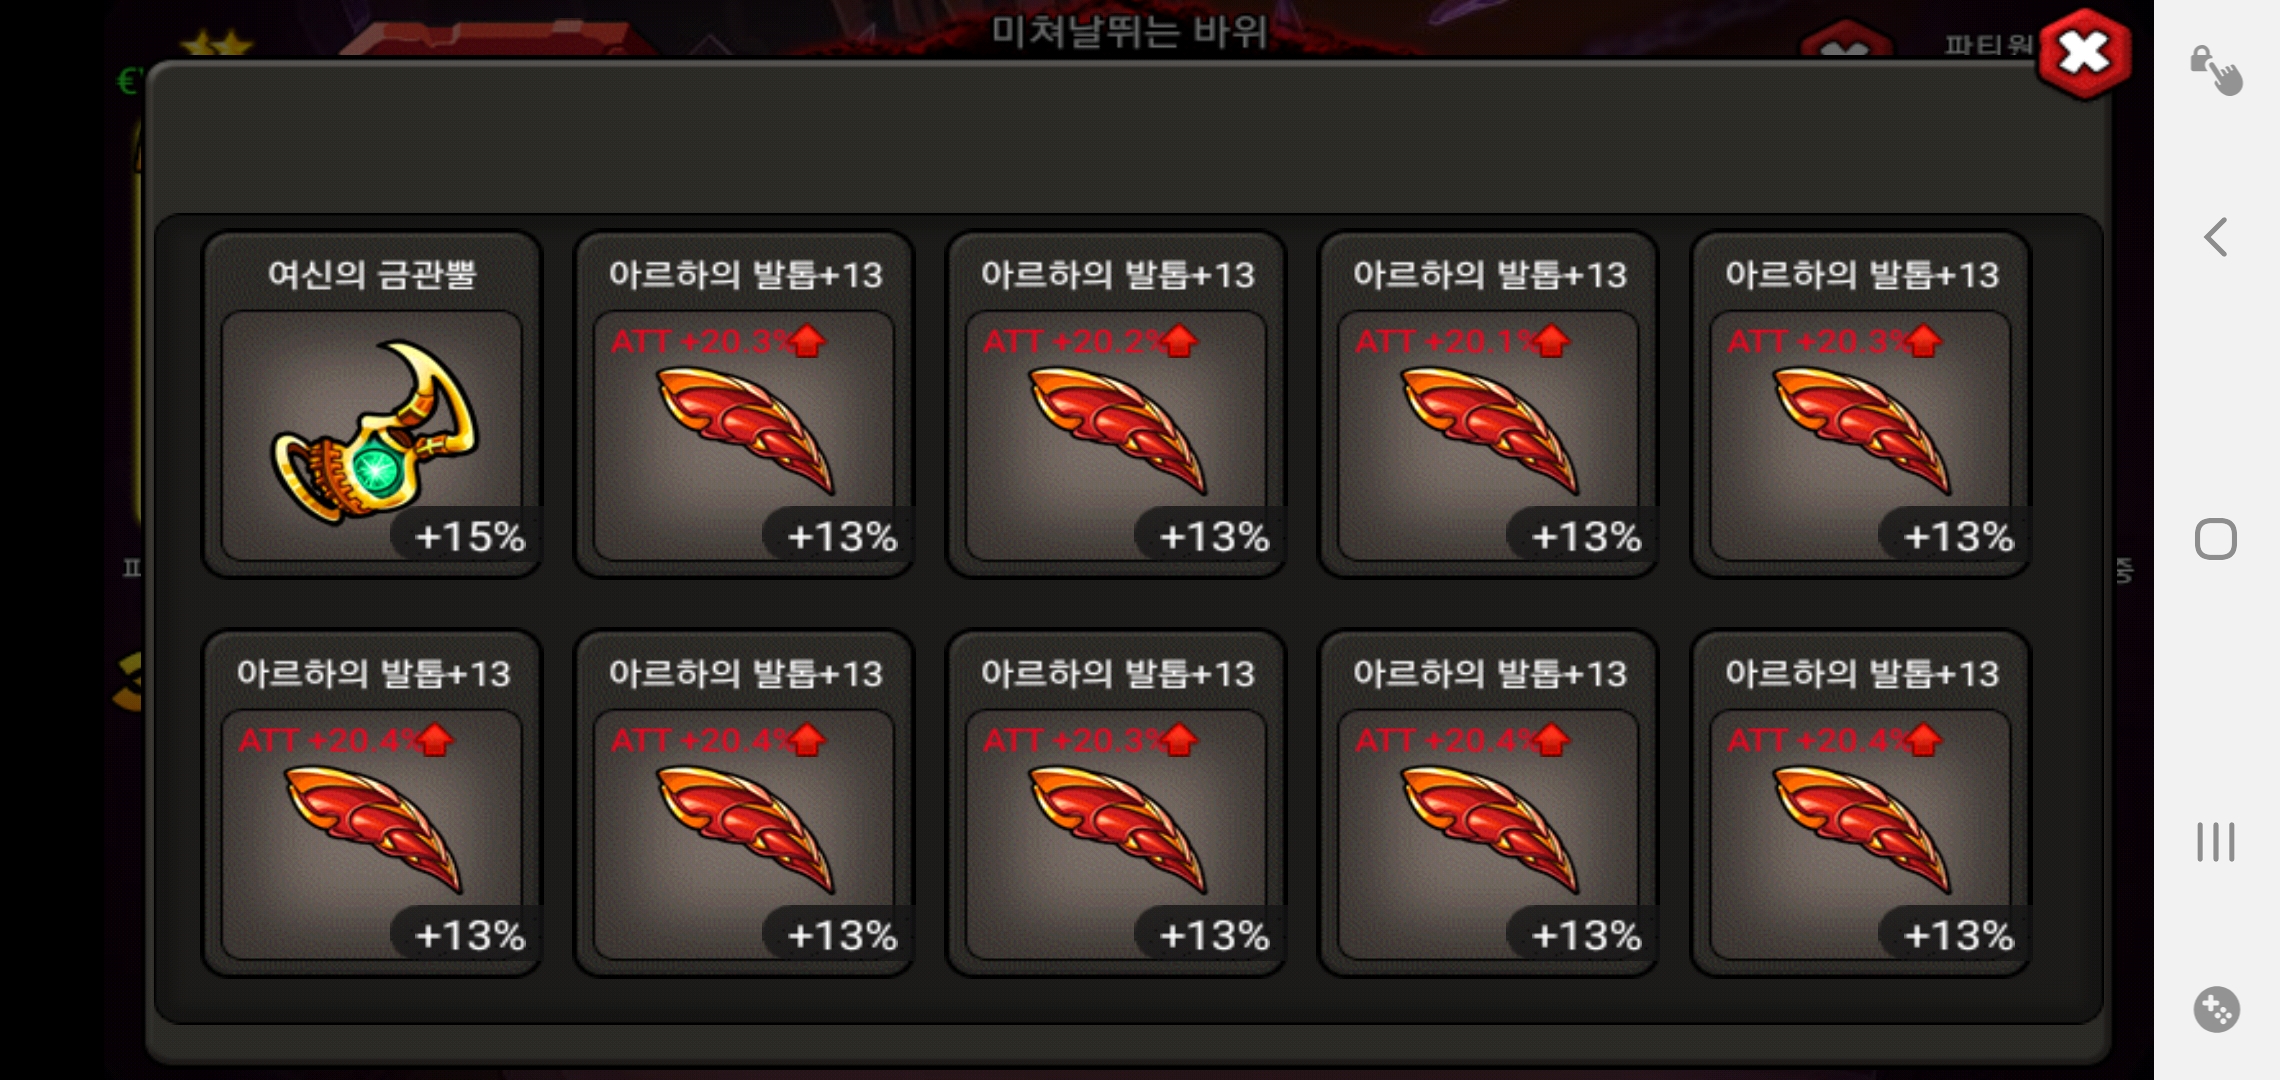The width and height of the screenshot is (2280, 1080).
Task: Choose the bottom-row claw with ATT +20.3%
Action: 1116,803
